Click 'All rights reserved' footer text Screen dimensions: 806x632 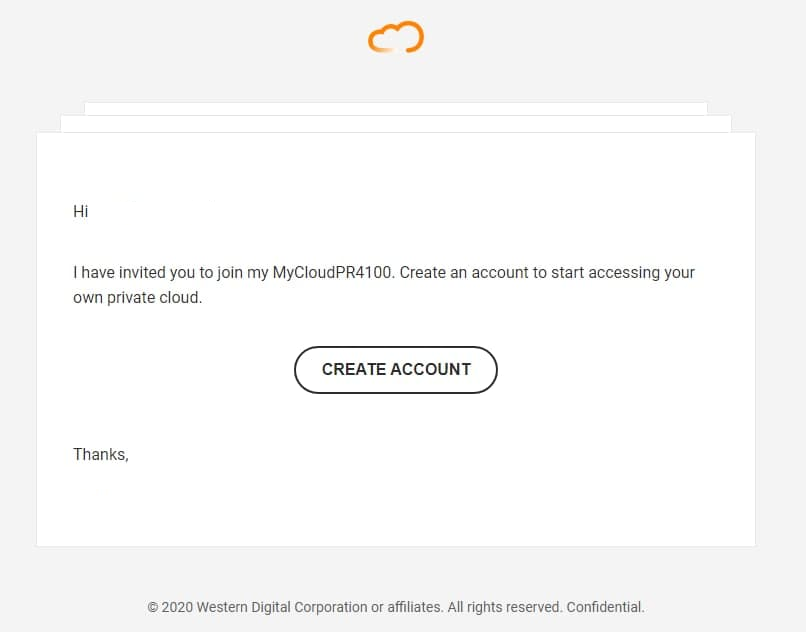tap(504, 607)
